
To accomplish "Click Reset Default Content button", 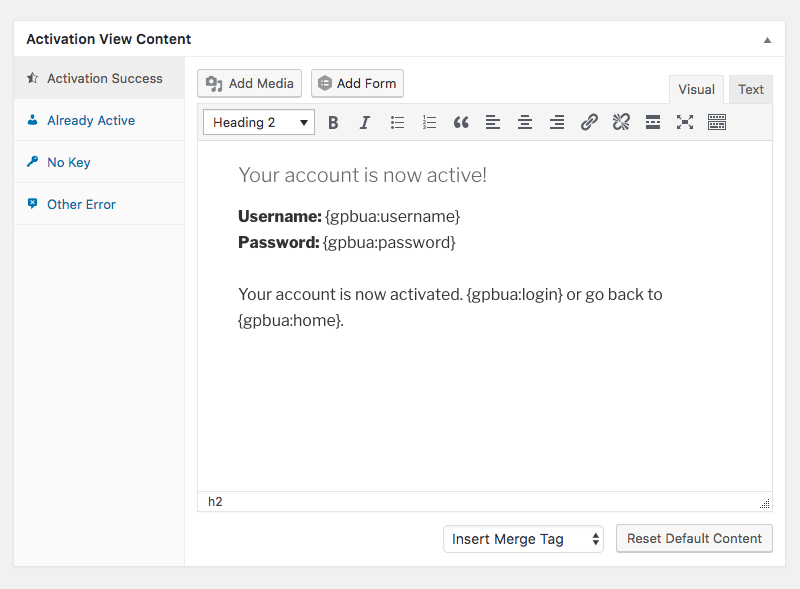I will 694,538.
